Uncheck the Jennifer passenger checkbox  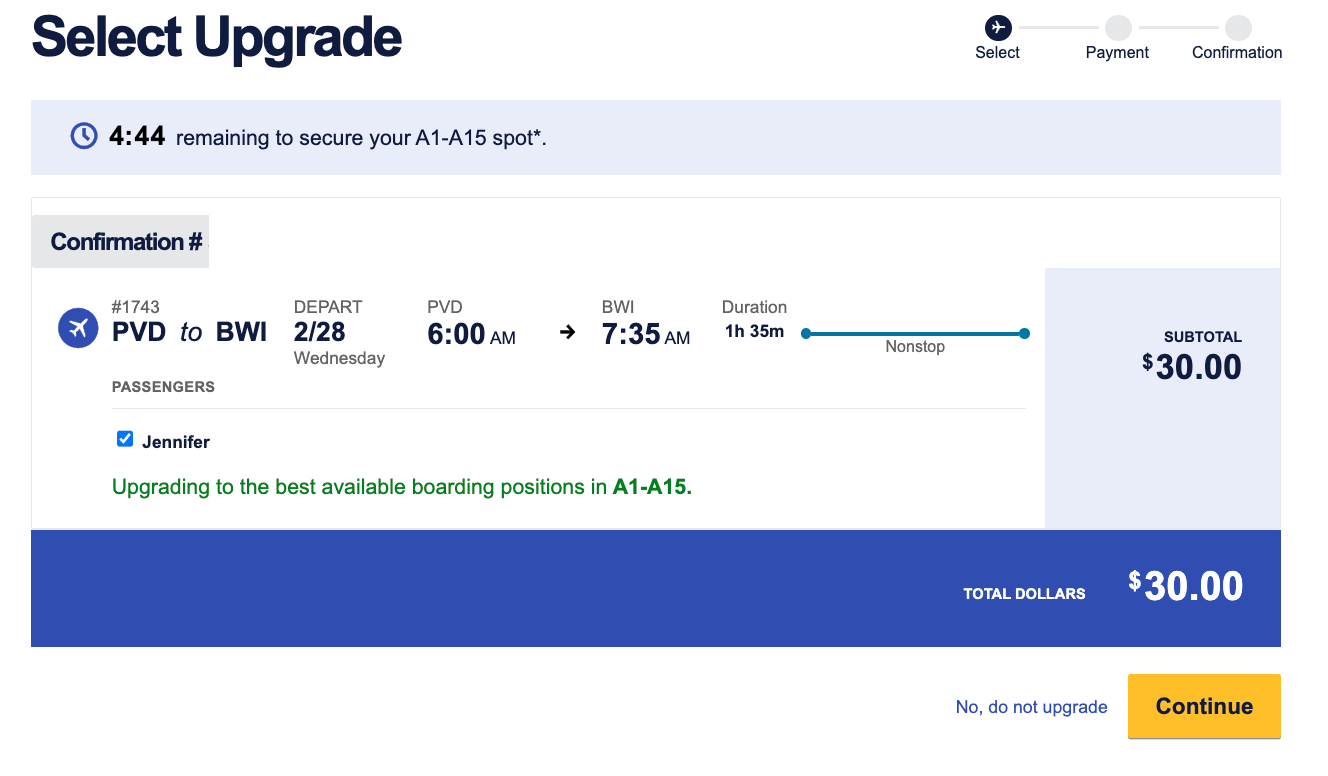pyautogui.click(x=125, y=439)
